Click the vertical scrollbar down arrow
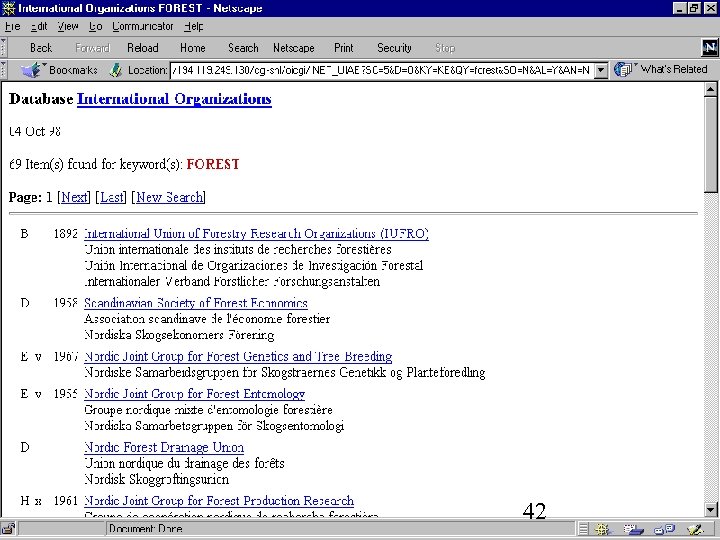The height and width of the screenshot is (540, 720). [710, 509]
